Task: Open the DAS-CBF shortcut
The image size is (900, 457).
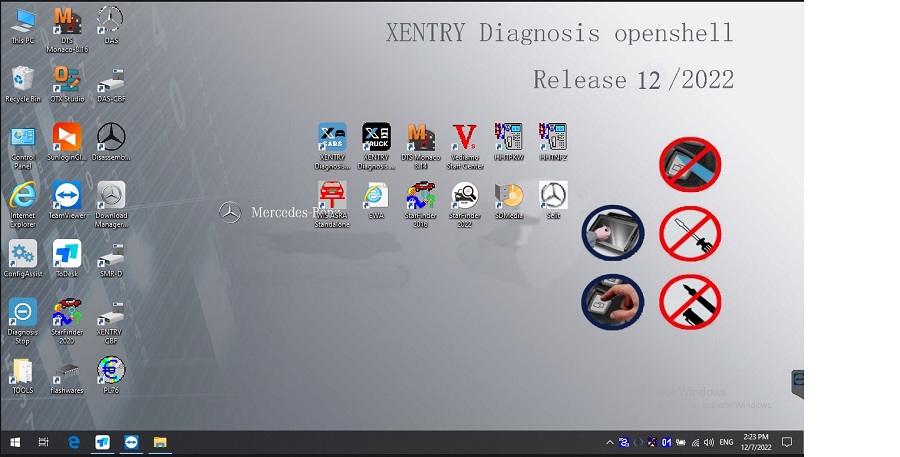Action: pos(111,84)
